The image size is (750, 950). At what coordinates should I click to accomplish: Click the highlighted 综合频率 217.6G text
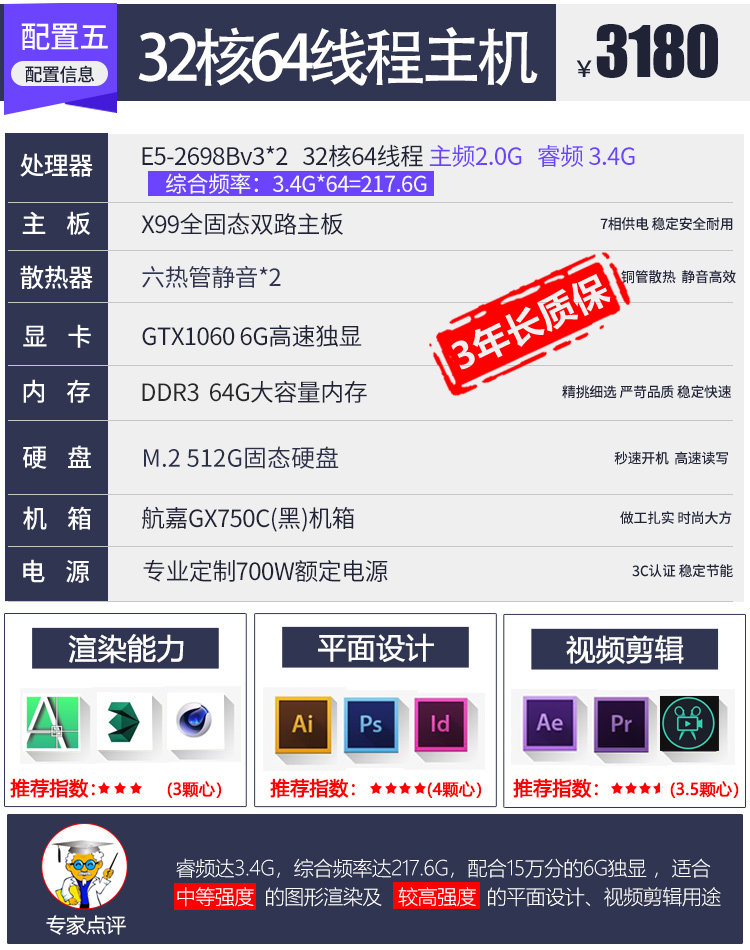tap(291, 184)
